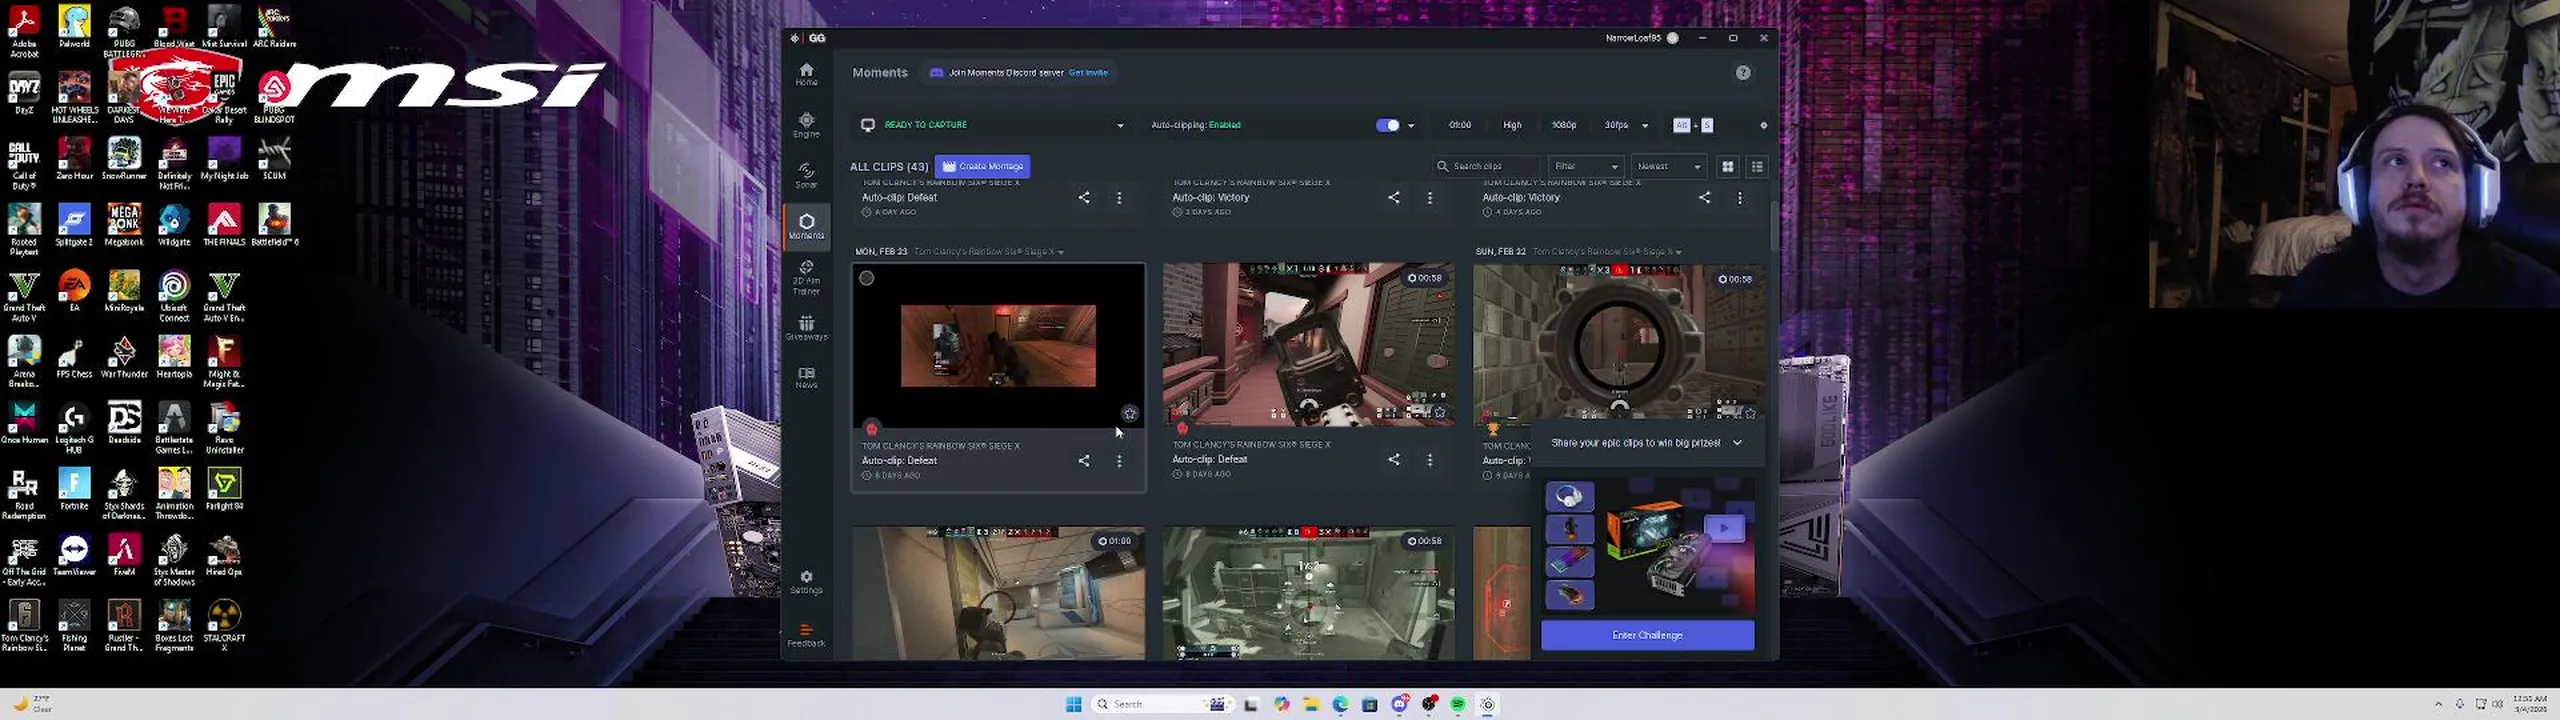Viewport: 2560px width, 720px height.
Task: Open the 01:00 clip thumbnail in bottom row
Action: tap(998, 593)
